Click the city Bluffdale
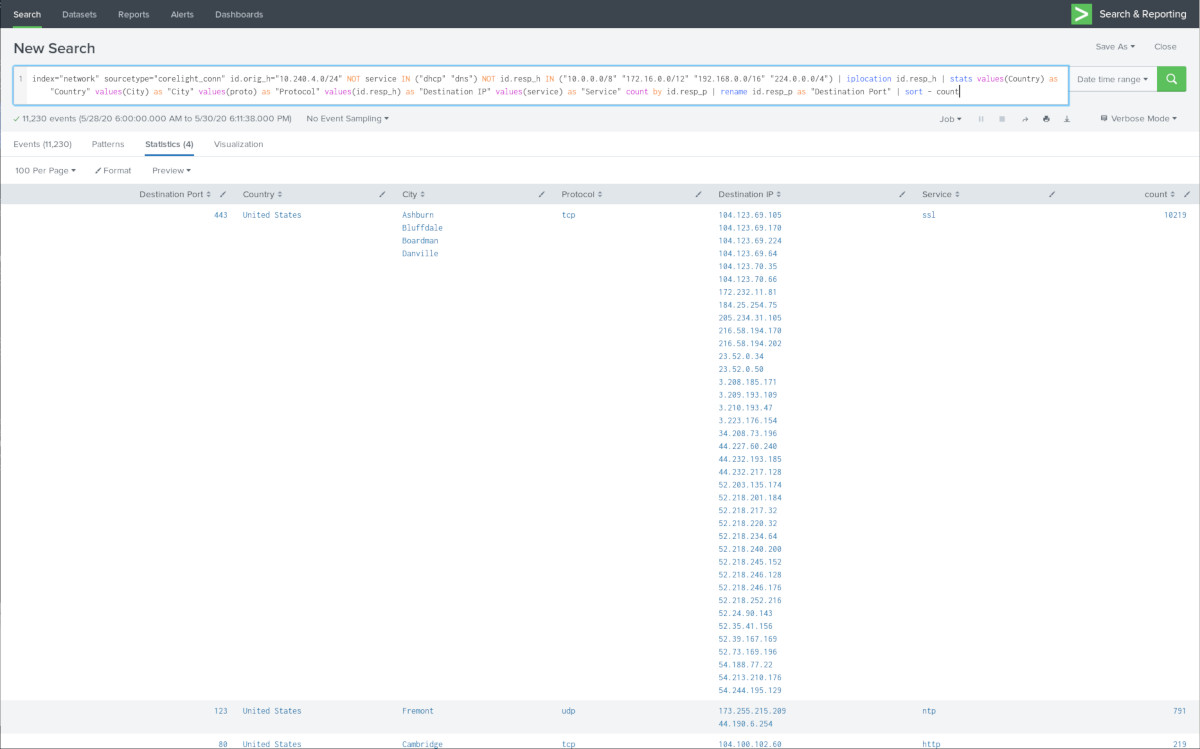The height and width of the screenshot is (749, 1200). 422,228
